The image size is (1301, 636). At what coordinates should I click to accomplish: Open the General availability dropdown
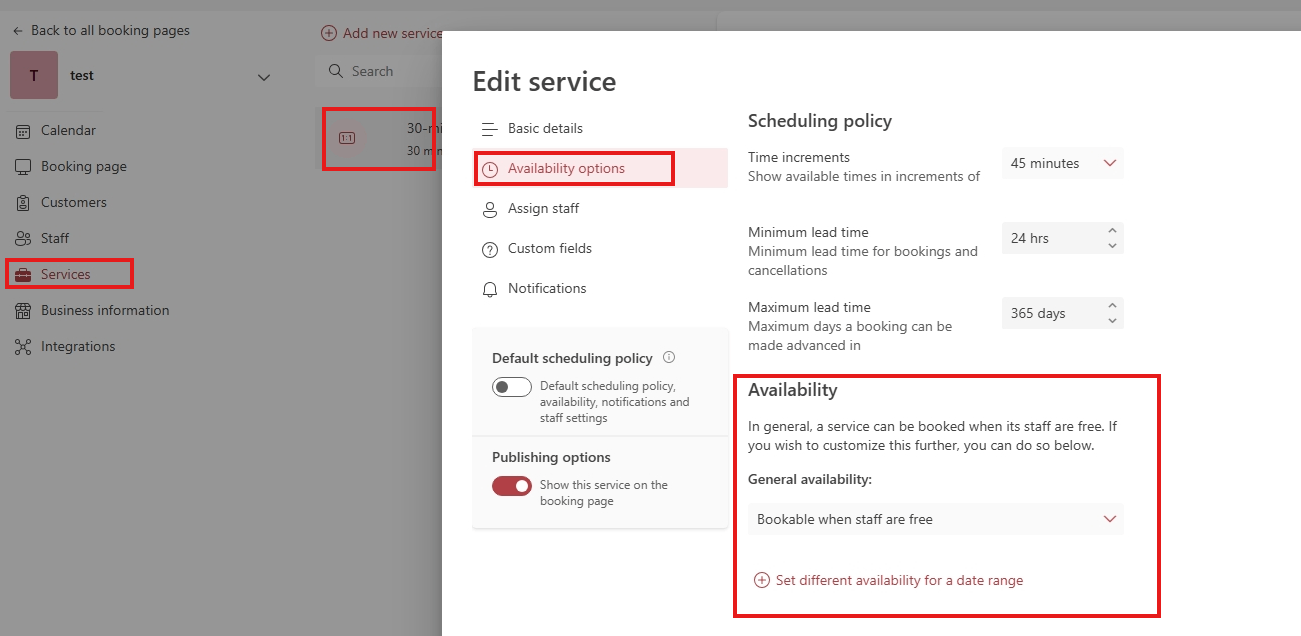pos(935,519)
